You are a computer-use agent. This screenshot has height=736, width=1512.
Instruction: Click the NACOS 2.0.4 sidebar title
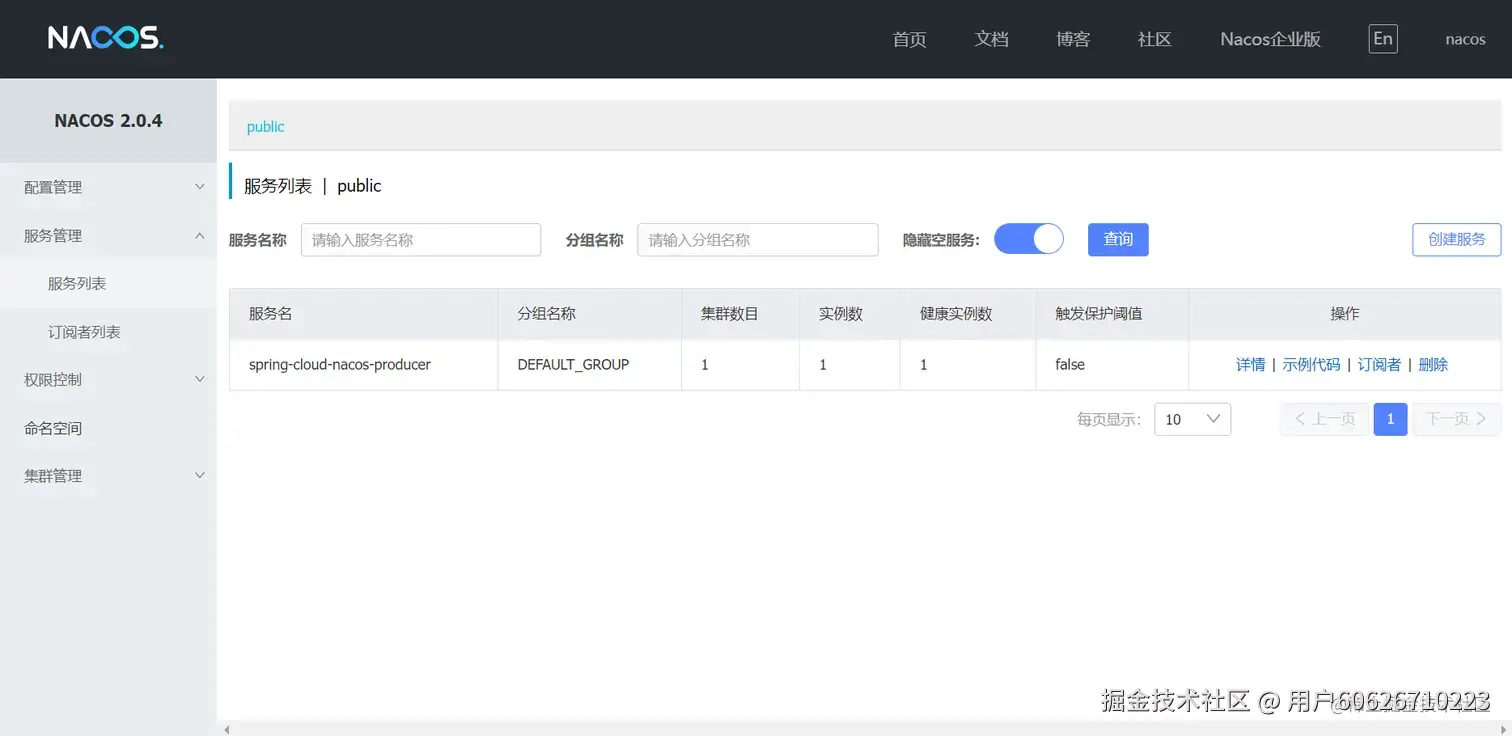(x=108, y=120)
